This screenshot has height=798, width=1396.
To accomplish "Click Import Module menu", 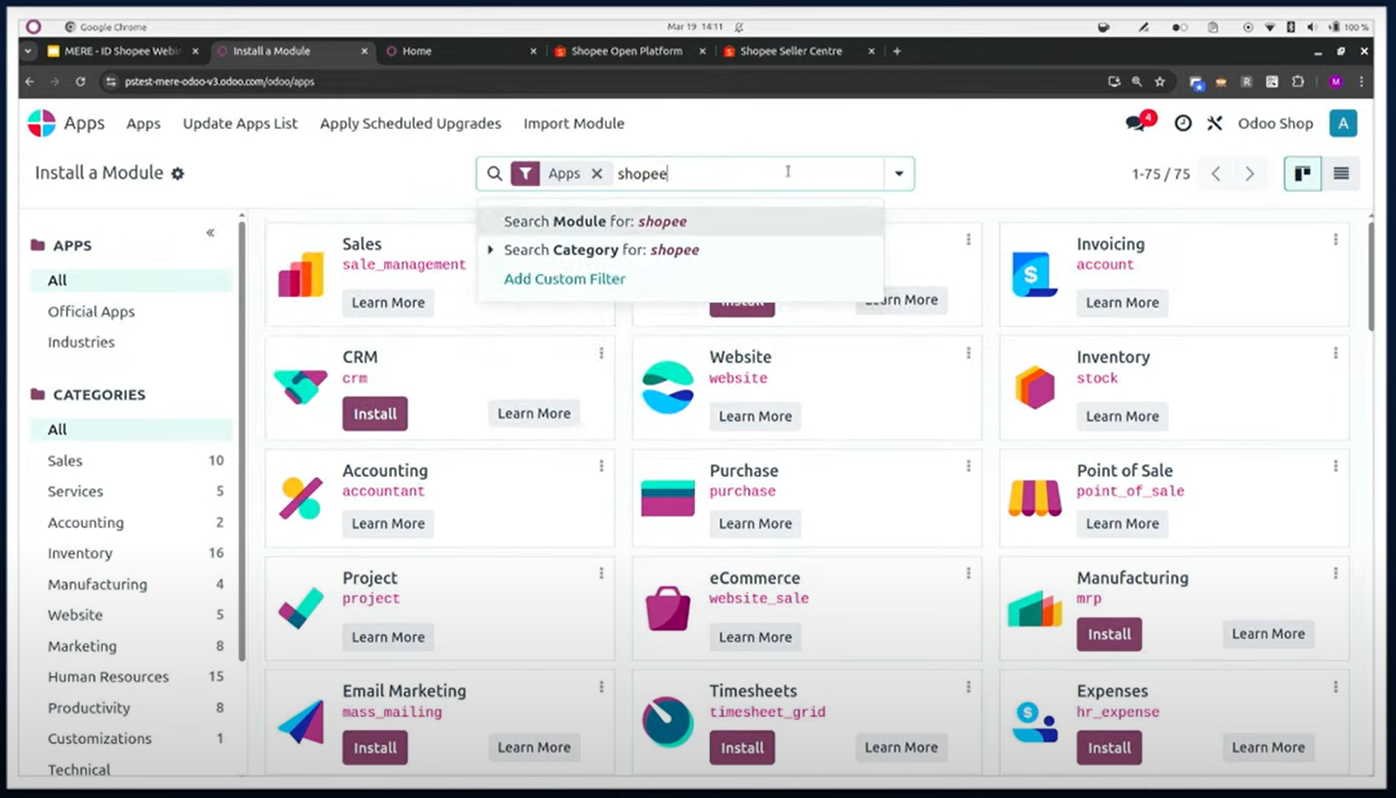I will [x=574, y=123].
